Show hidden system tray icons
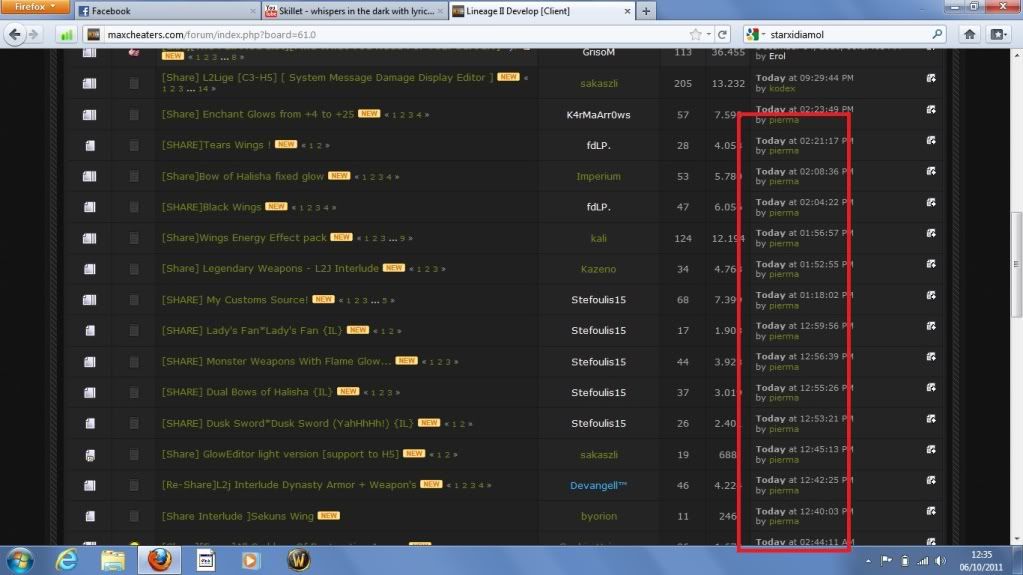 pos(866,561)
